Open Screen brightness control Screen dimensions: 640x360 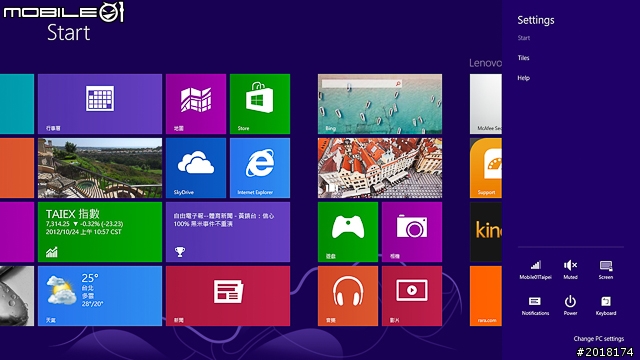point(606,270)
